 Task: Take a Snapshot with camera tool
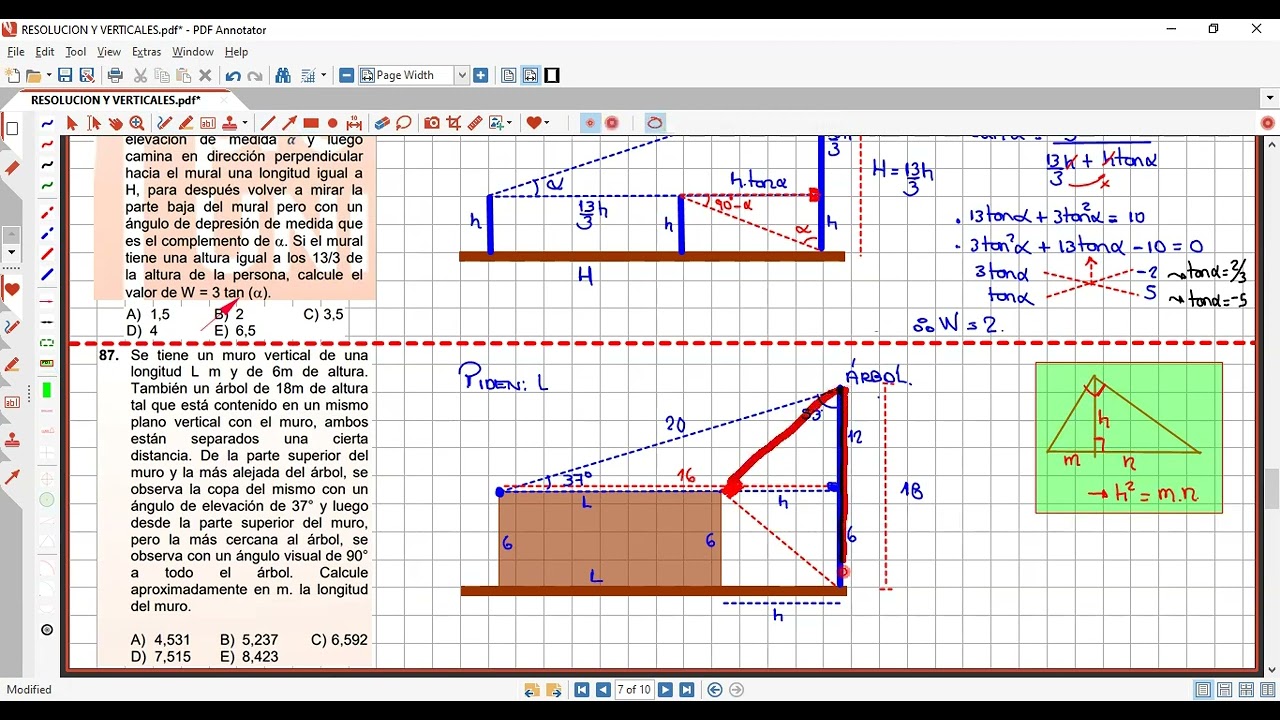click(432, 123)
